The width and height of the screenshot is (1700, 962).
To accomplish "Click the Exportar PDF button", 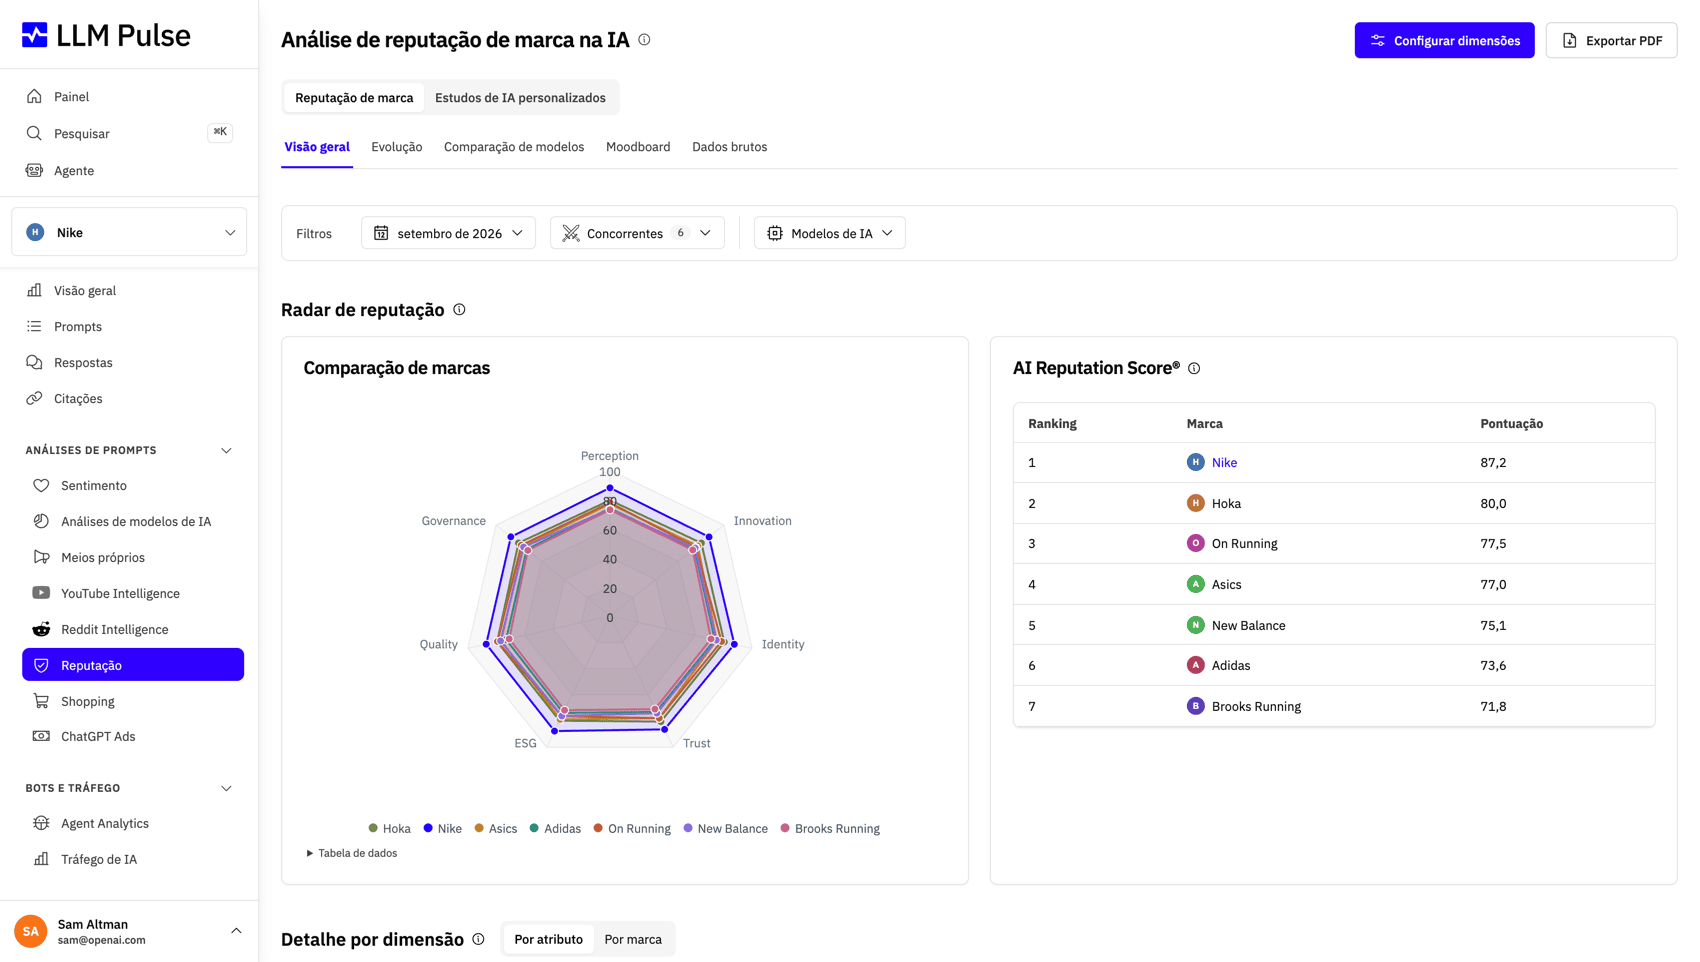I will tap(1611, 40).
